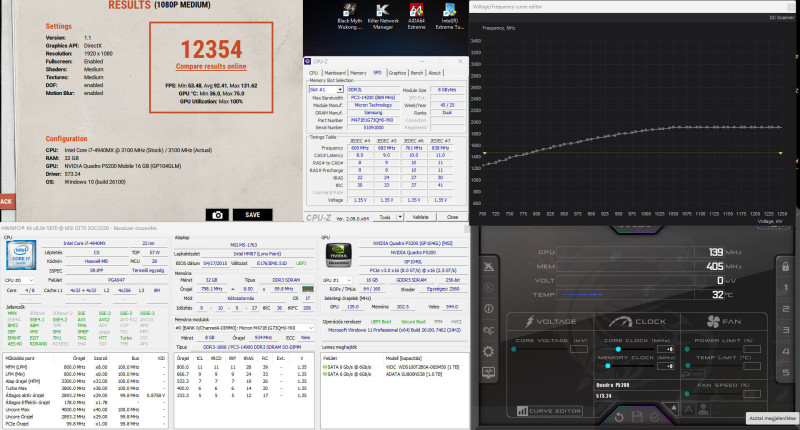Click the Power Limit value field

click(x=752, y=349)
